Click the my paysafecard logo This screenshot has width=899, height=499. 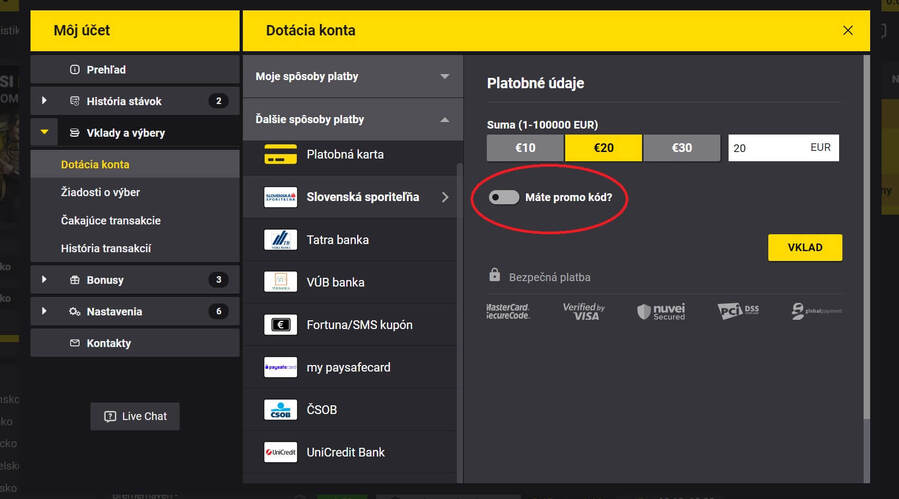(x=280, y=367)
